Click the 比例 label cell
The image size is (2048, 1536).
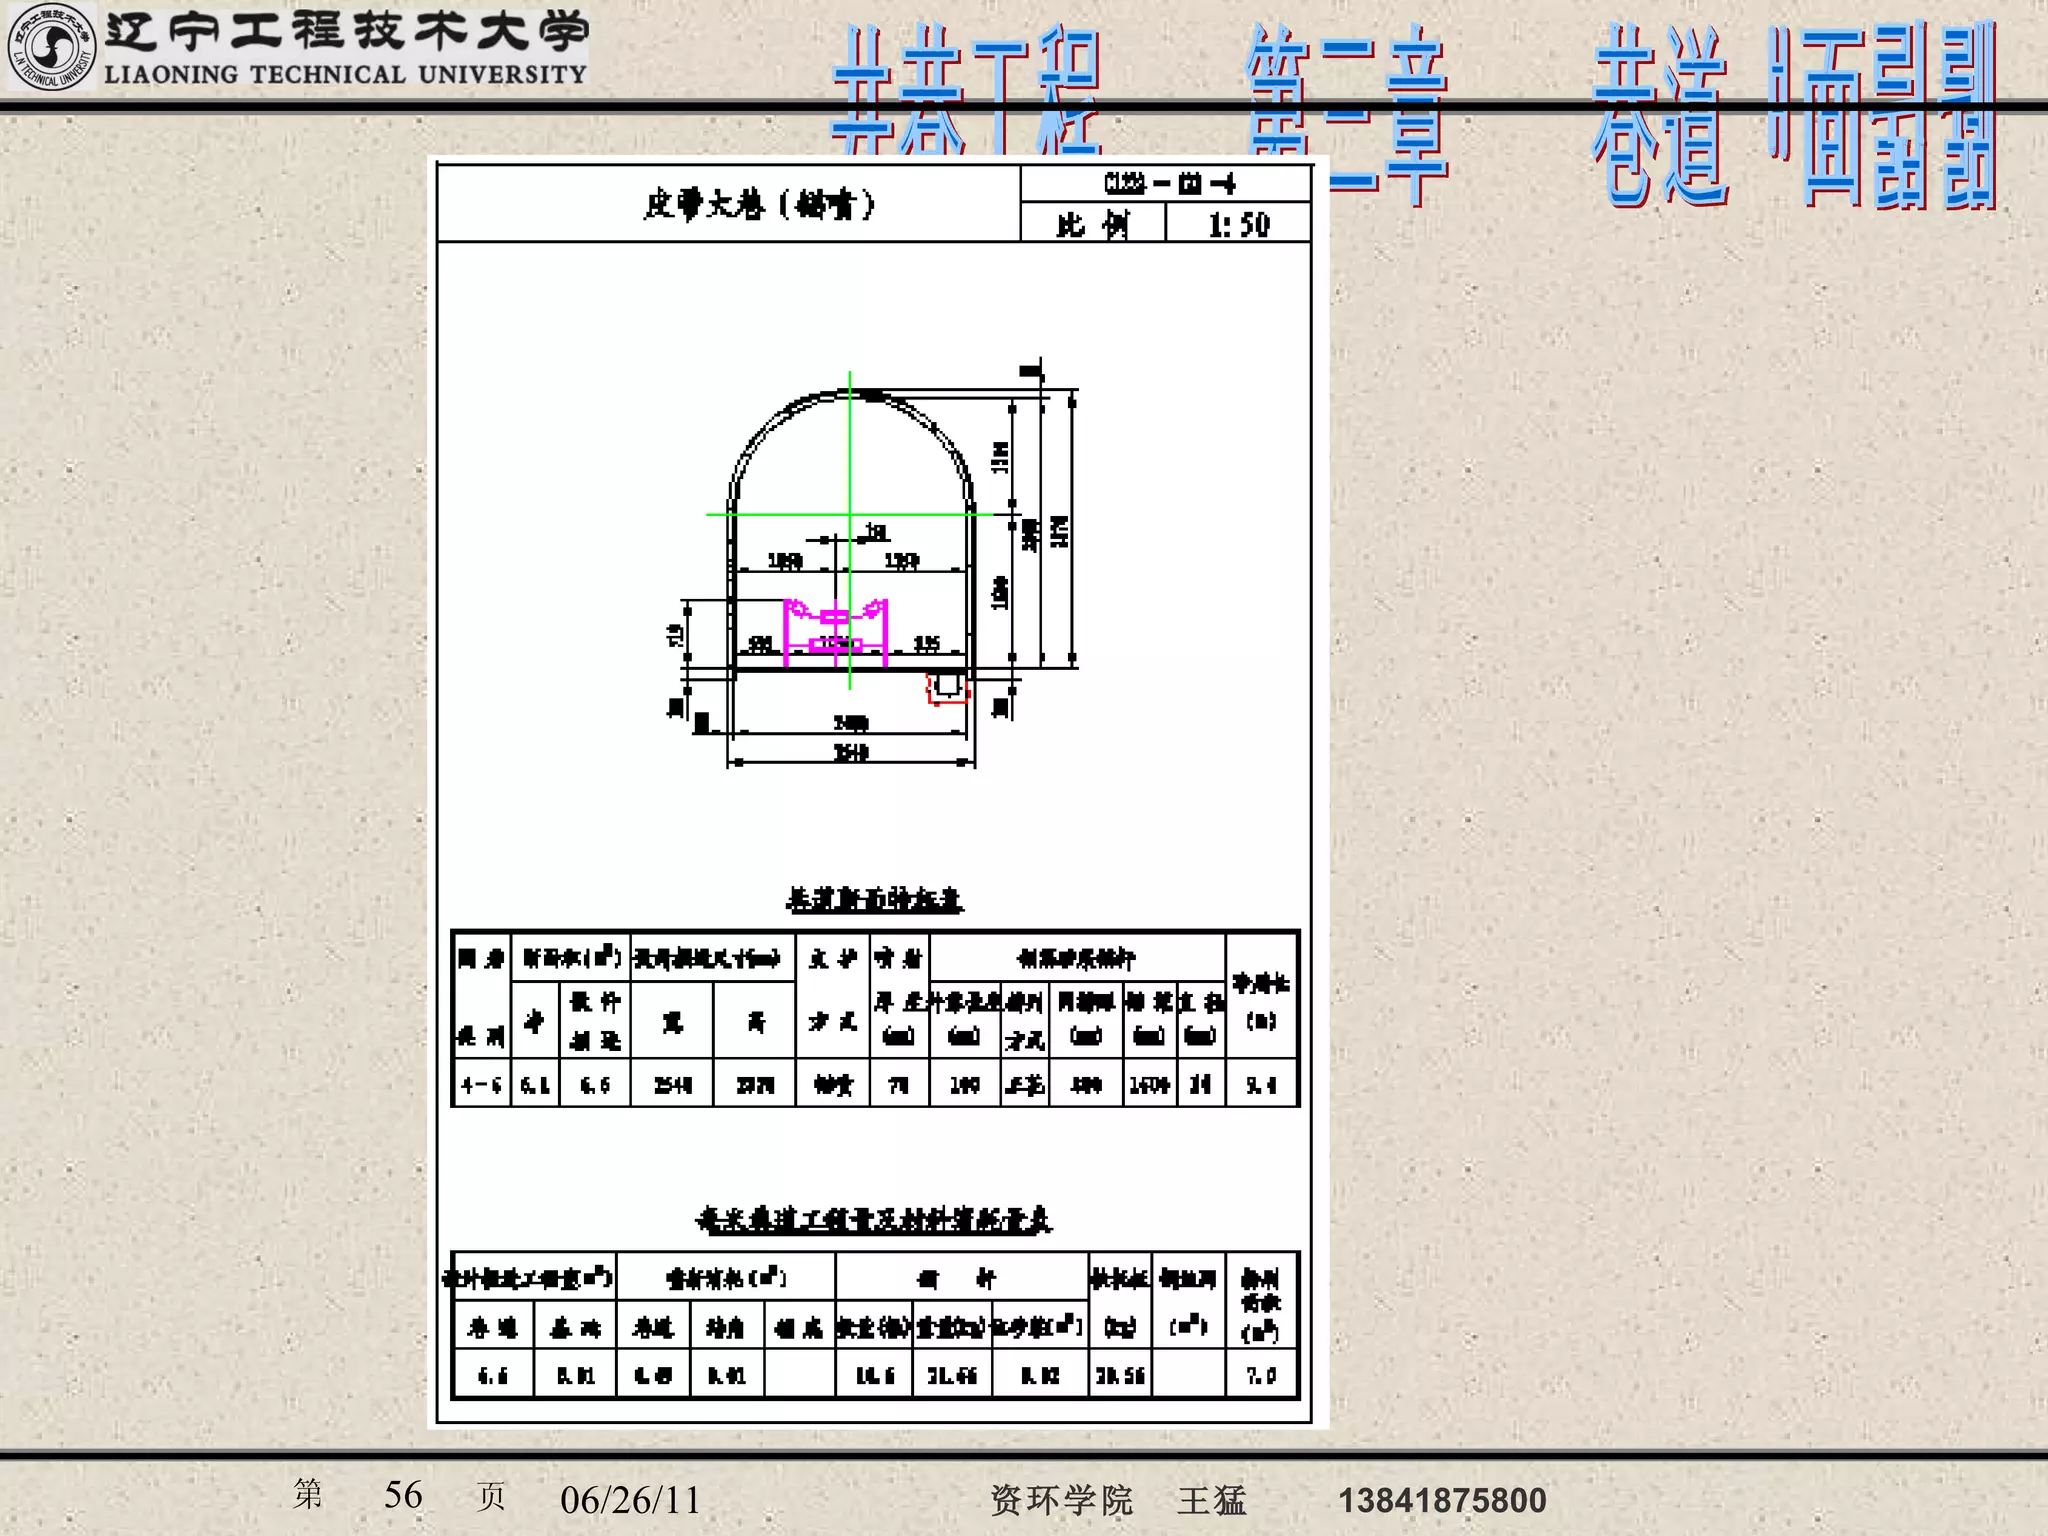pos(1092,224)
